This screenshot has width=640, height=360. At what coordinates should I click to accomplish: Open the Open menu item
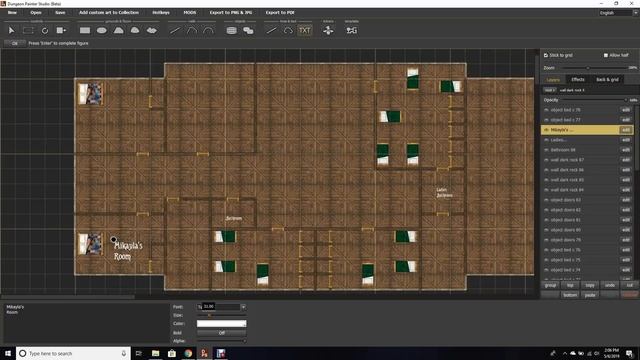tap(36, 13)
